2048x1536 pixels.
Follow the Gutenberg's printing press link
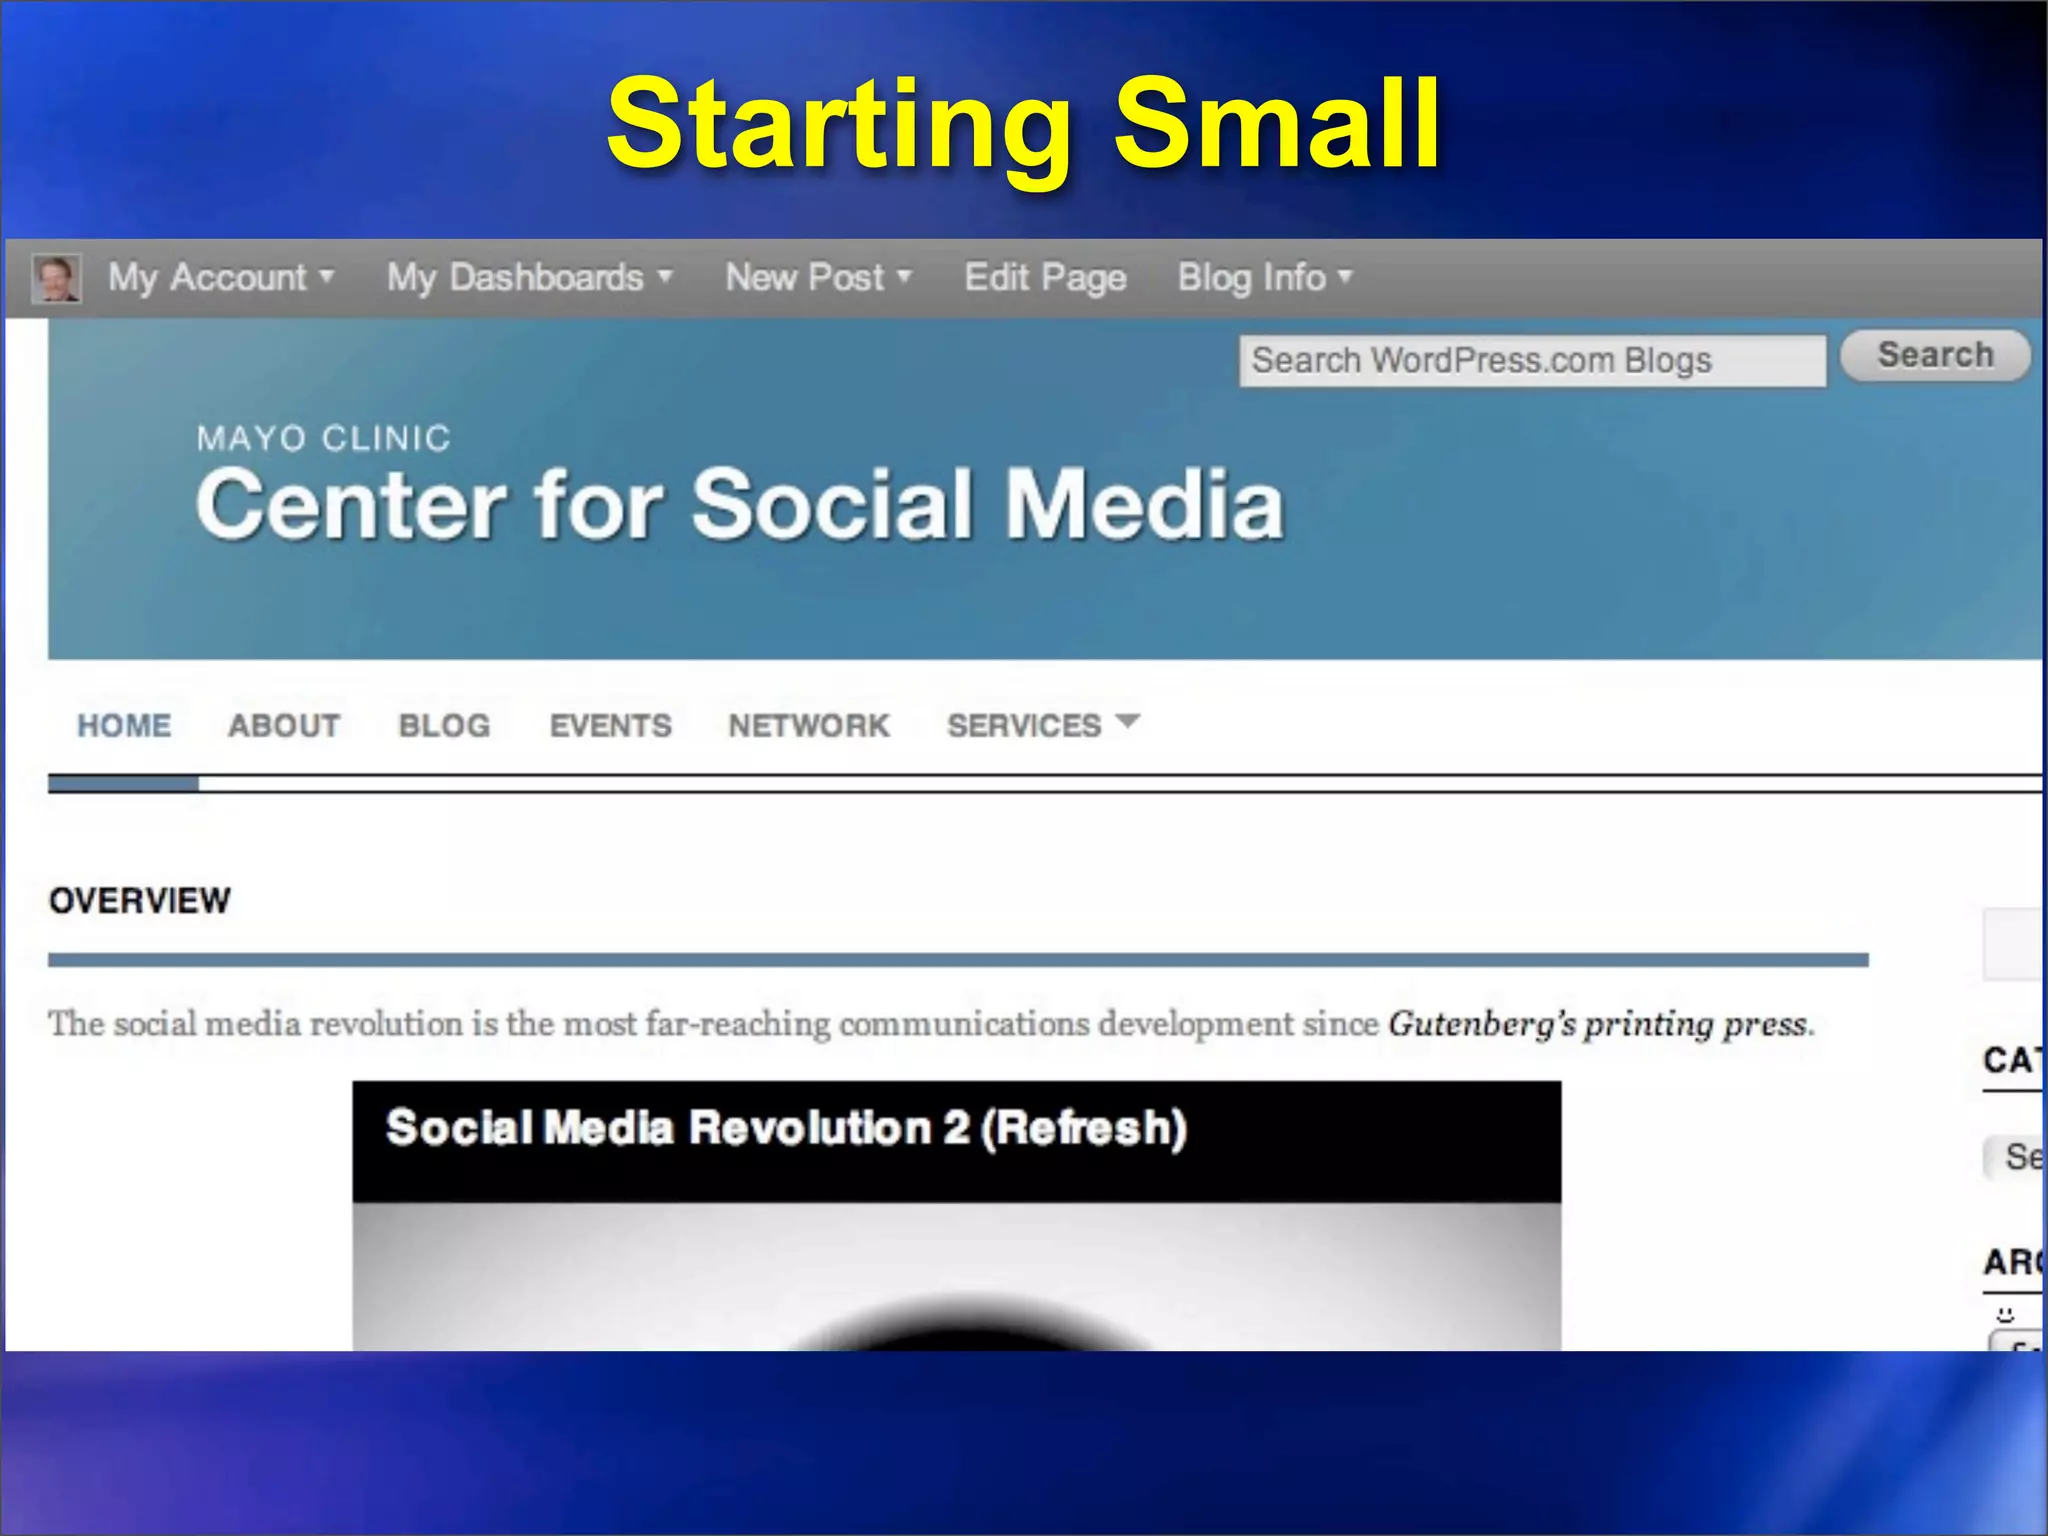point(1599,1024)
